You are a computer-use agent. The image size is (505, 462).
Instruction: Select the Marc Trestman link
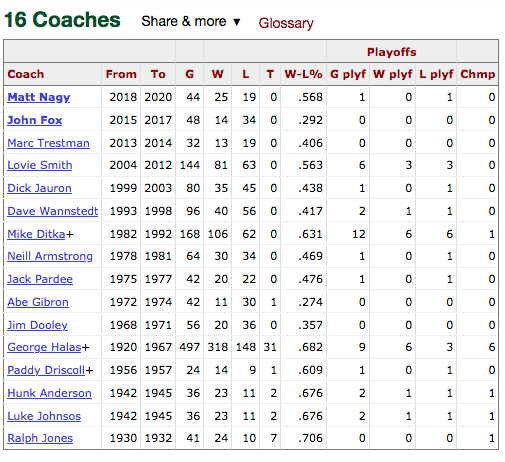click(x=48, y=143)
